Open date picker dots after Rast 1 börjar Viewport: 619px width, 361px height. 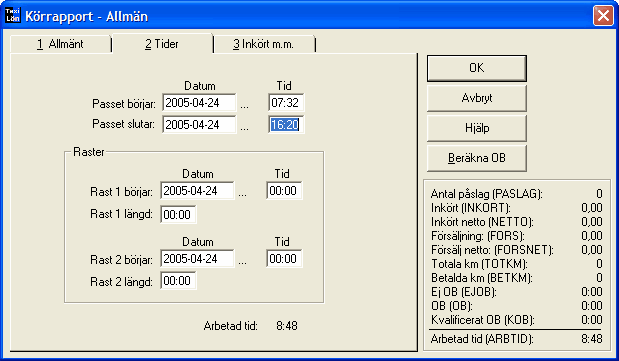point(243,194)
